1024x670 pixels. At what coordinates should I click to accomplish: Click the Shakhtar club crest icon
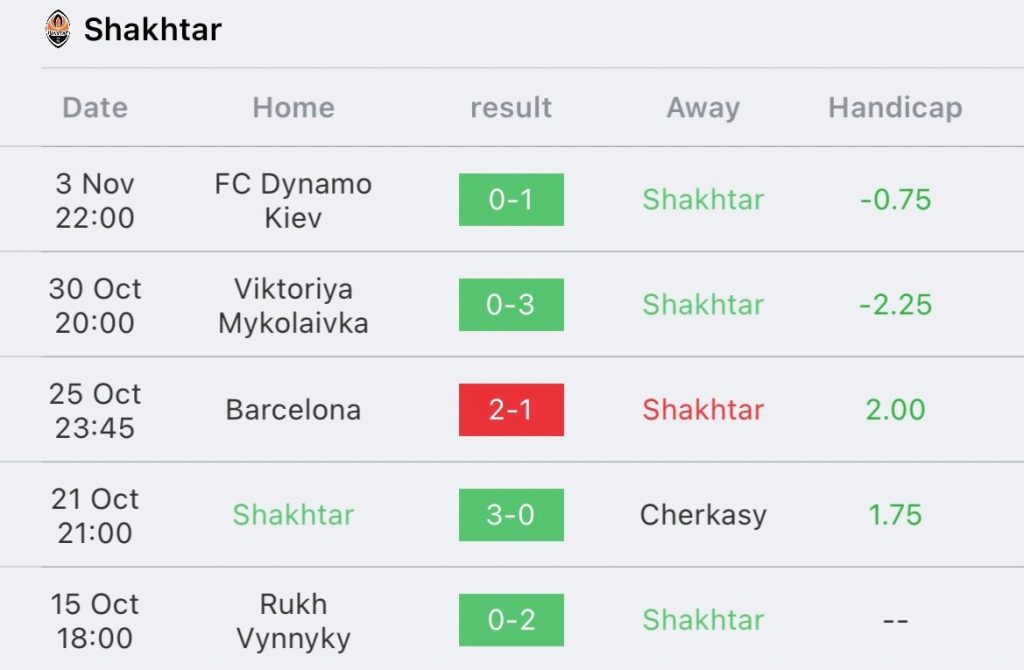click(58, 29)
